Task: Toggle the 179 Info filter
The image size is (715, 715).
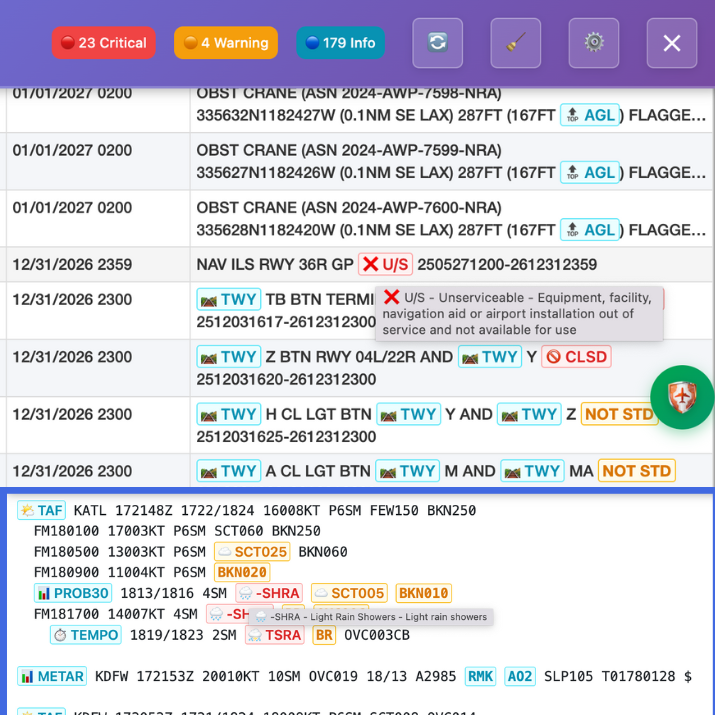Action: click(340, 43)
